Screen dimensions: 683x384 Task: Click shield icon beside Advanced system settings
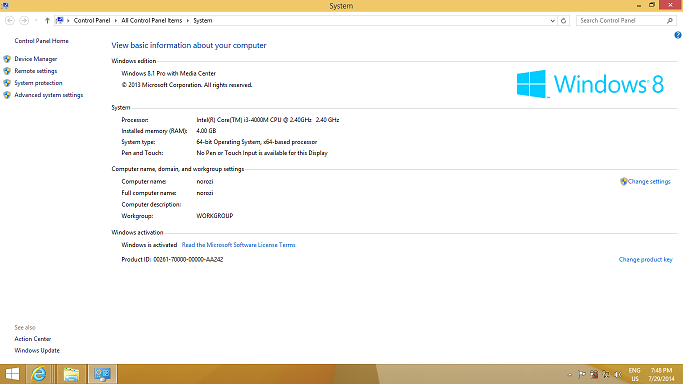point(7,95)
